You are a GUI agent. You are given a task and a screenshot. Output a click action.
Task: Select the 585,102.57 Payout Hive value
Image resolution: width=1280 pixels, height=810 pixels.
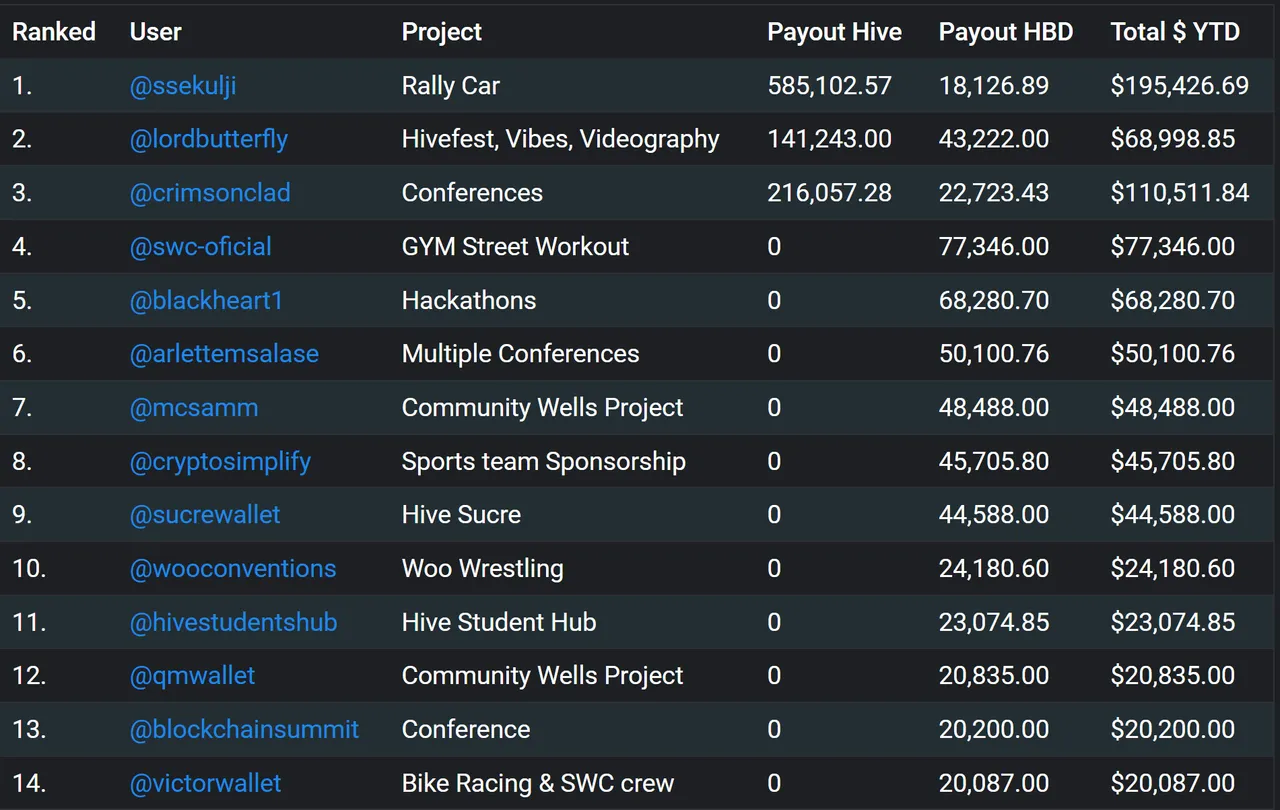pos(830,86)
